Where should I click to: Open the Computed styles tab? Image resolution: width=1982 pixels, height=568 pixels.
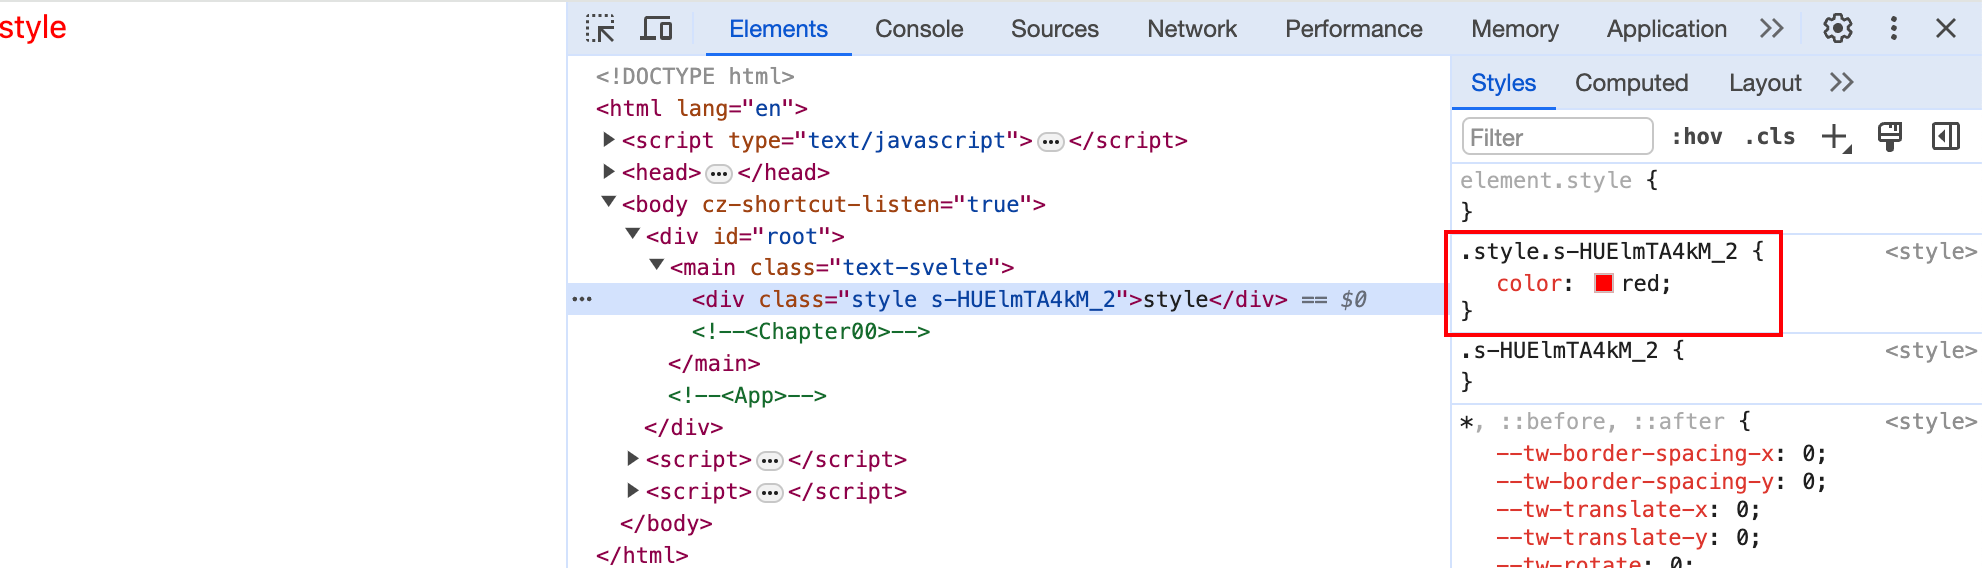1631,83
